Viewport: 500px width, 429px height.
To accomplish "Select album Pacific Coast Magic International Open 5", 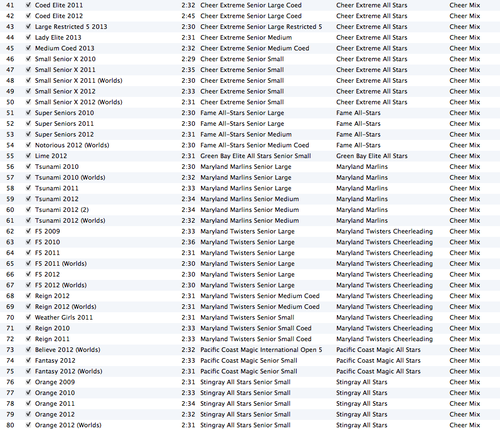I will (x=261, y=350).
